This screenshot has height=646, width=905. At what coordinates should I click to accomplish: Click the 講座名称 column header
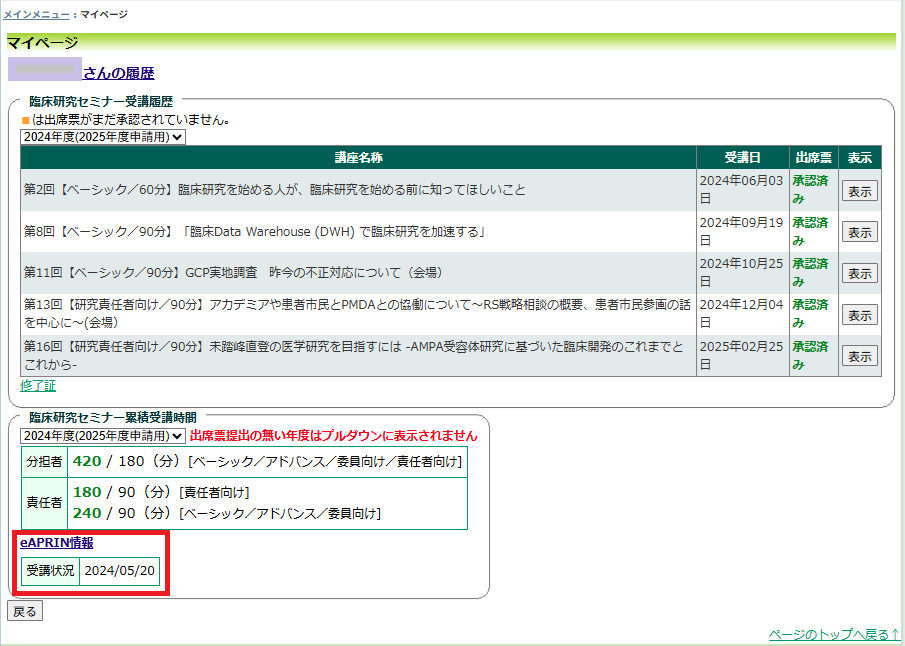358,158
